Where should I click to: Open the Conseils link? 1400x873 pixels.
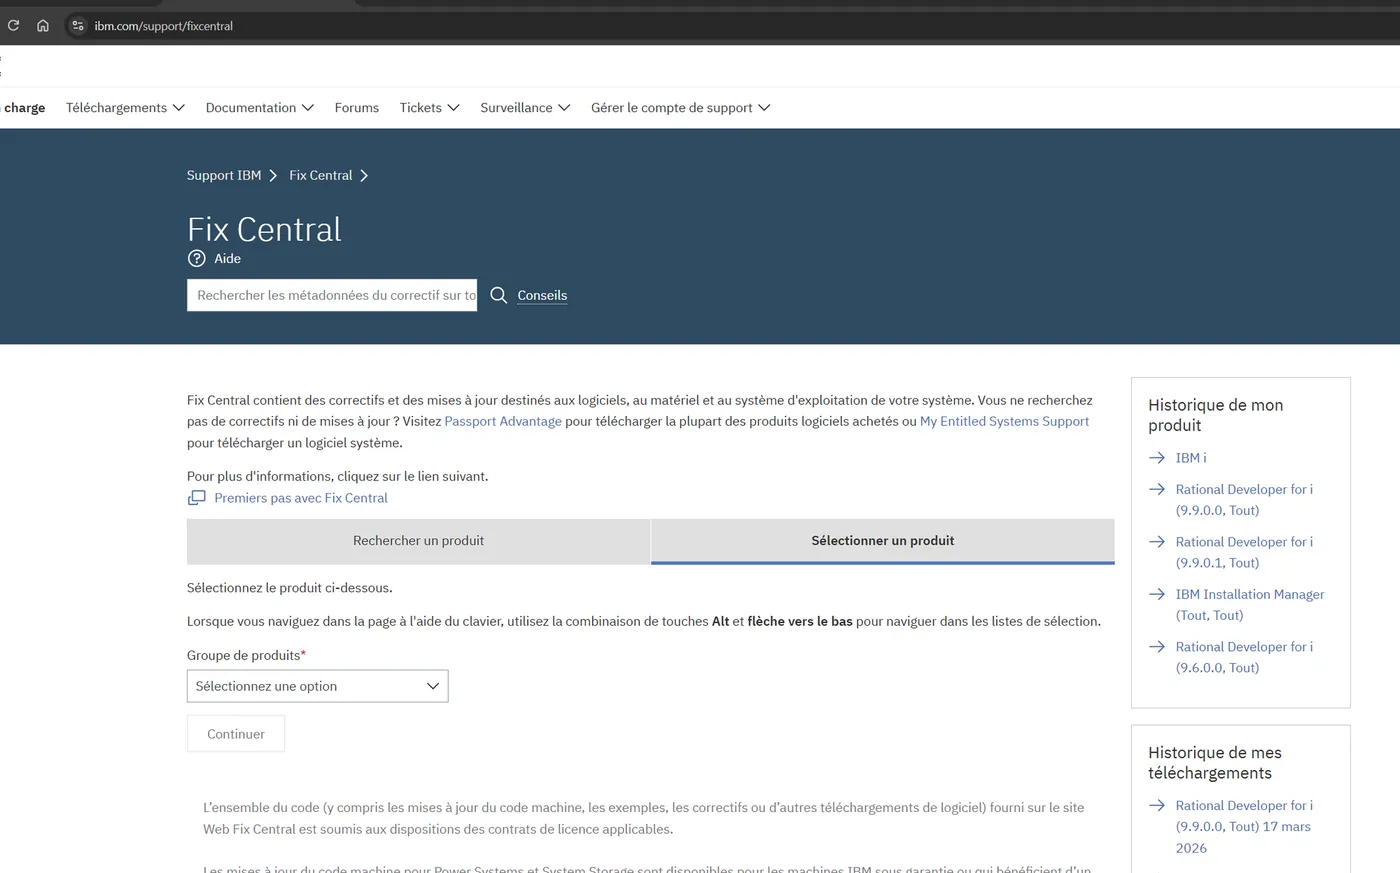(x=542, y=295)
